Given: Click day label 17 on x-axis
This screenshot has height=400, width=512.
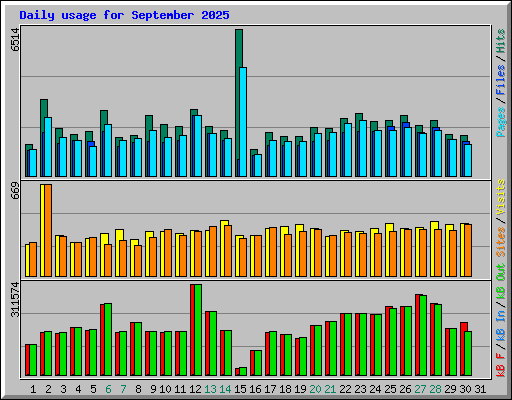Looking at the screenshot, I should coord(270,389).
